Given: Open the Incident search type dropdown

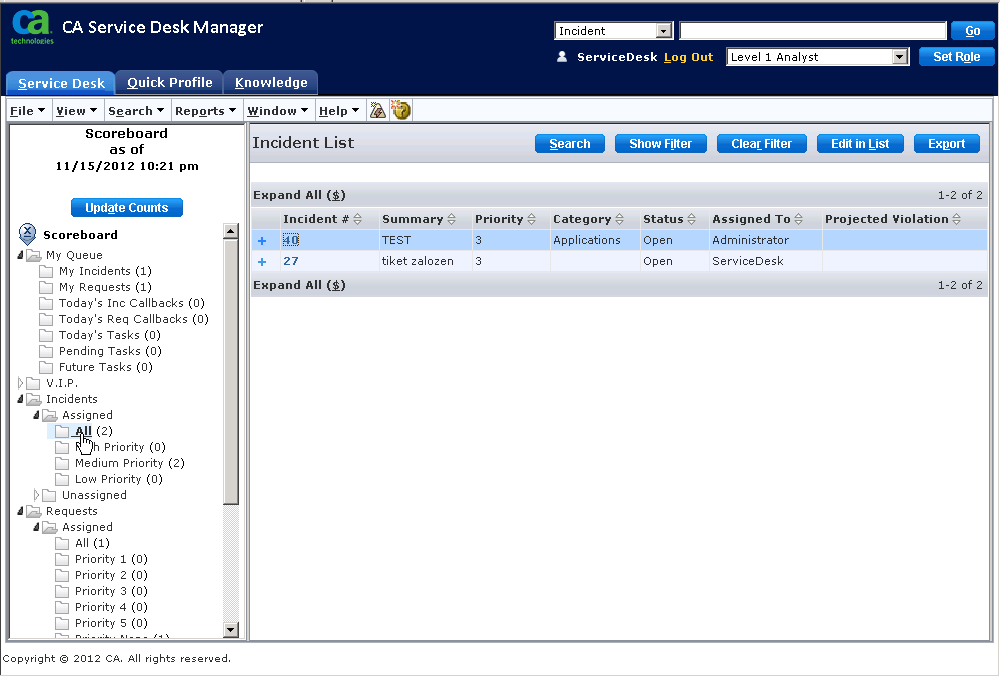Looking at the screenshot, I should click(x=664, y=31).
